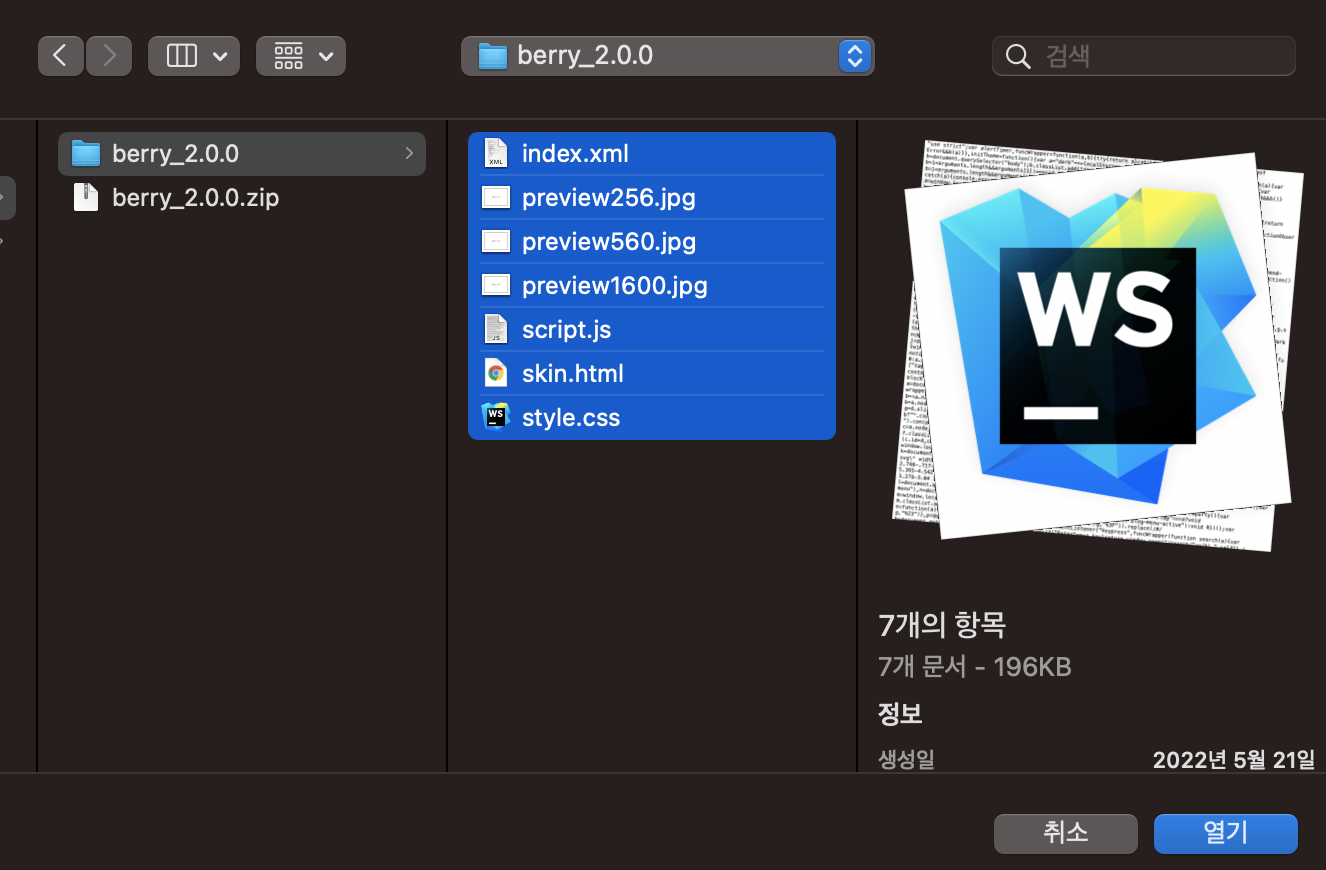
Task: Click the 취소 cancel button
Action: pos(1066,833)
